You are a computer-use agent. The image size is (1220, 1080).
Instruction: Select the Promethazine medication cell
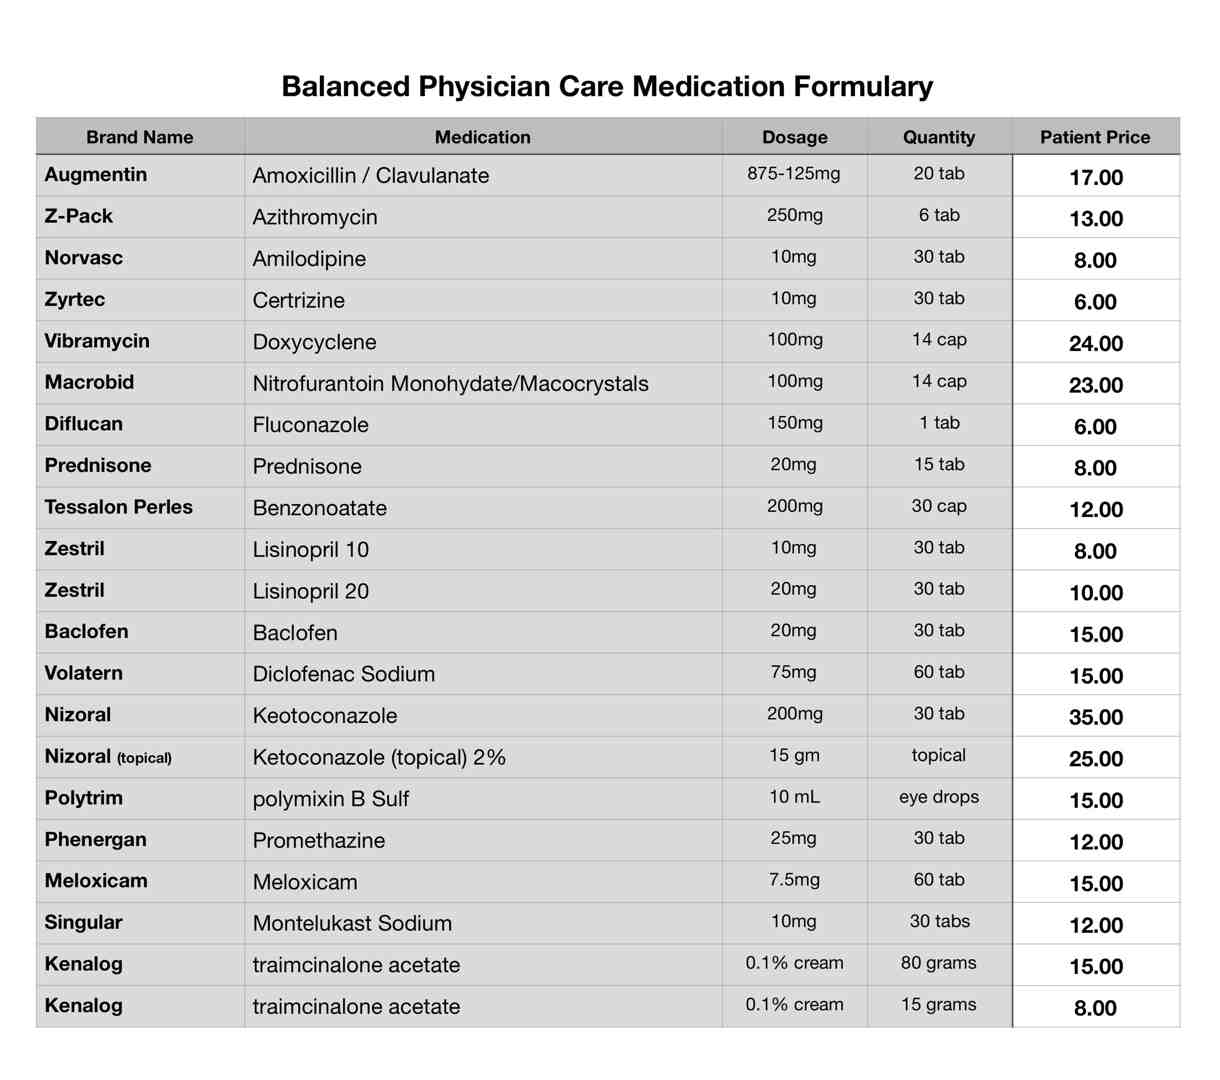(x=483, y=840)
